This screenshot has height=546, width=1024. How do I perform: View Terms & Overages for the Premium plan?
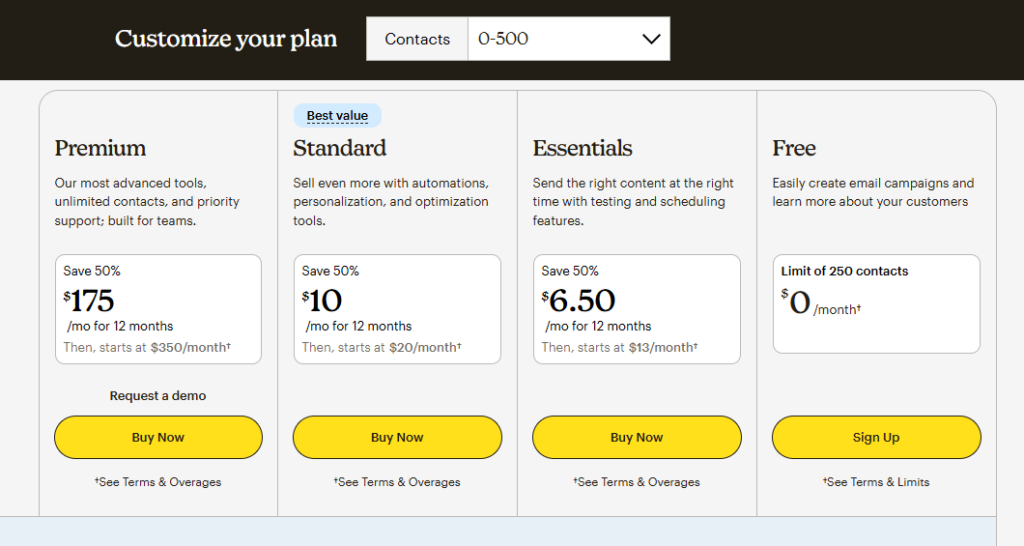point(158,482)
